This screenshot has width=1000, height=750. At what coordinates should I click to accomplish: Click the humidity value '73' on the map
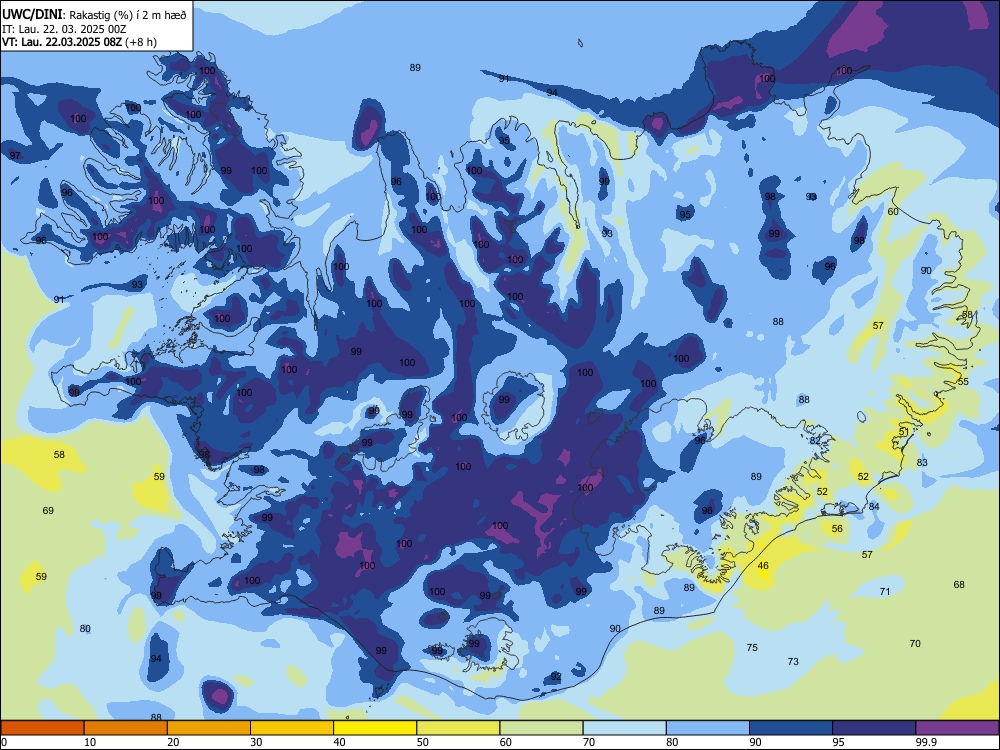pos(793,661)
